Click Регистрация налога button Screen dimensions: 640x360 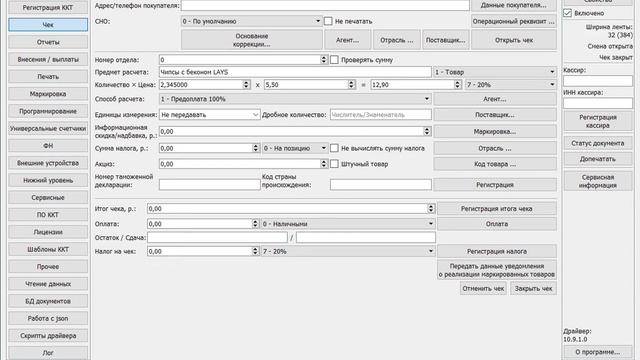tap(497, 251)
